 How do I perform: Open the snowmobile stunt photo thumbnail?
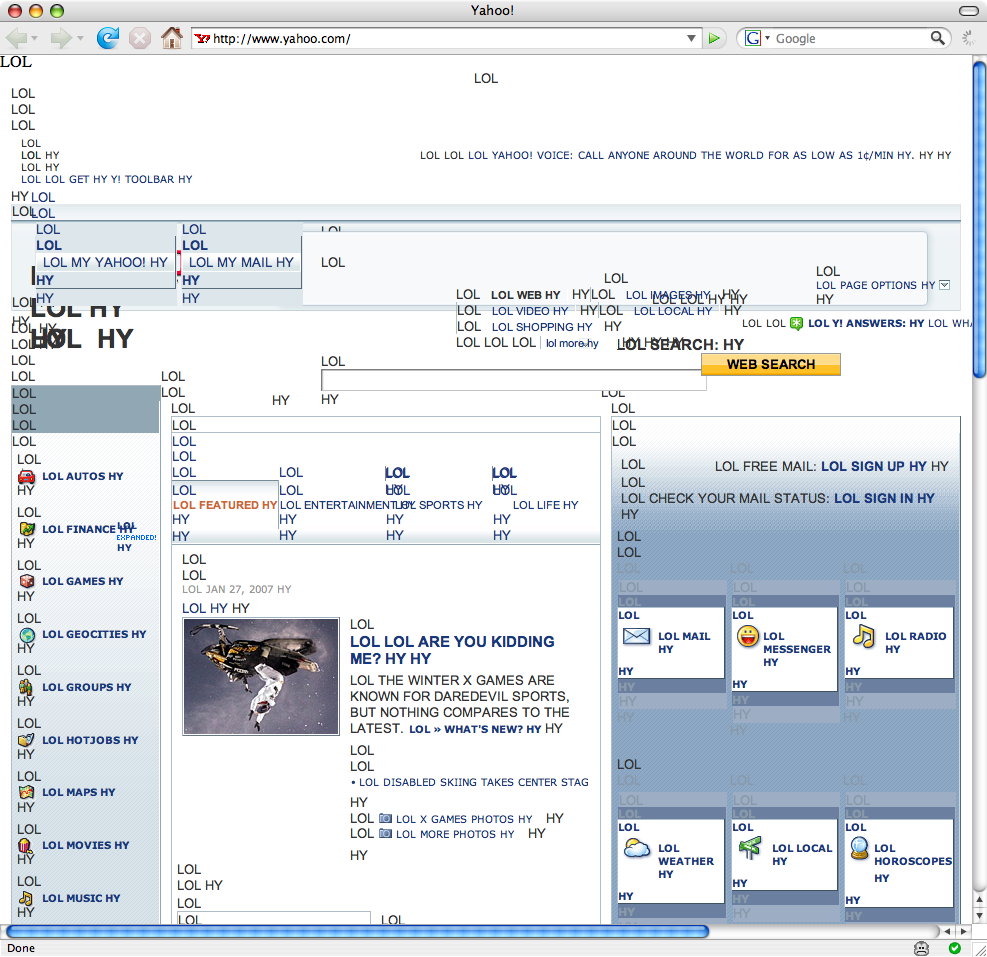click(261, 676)
